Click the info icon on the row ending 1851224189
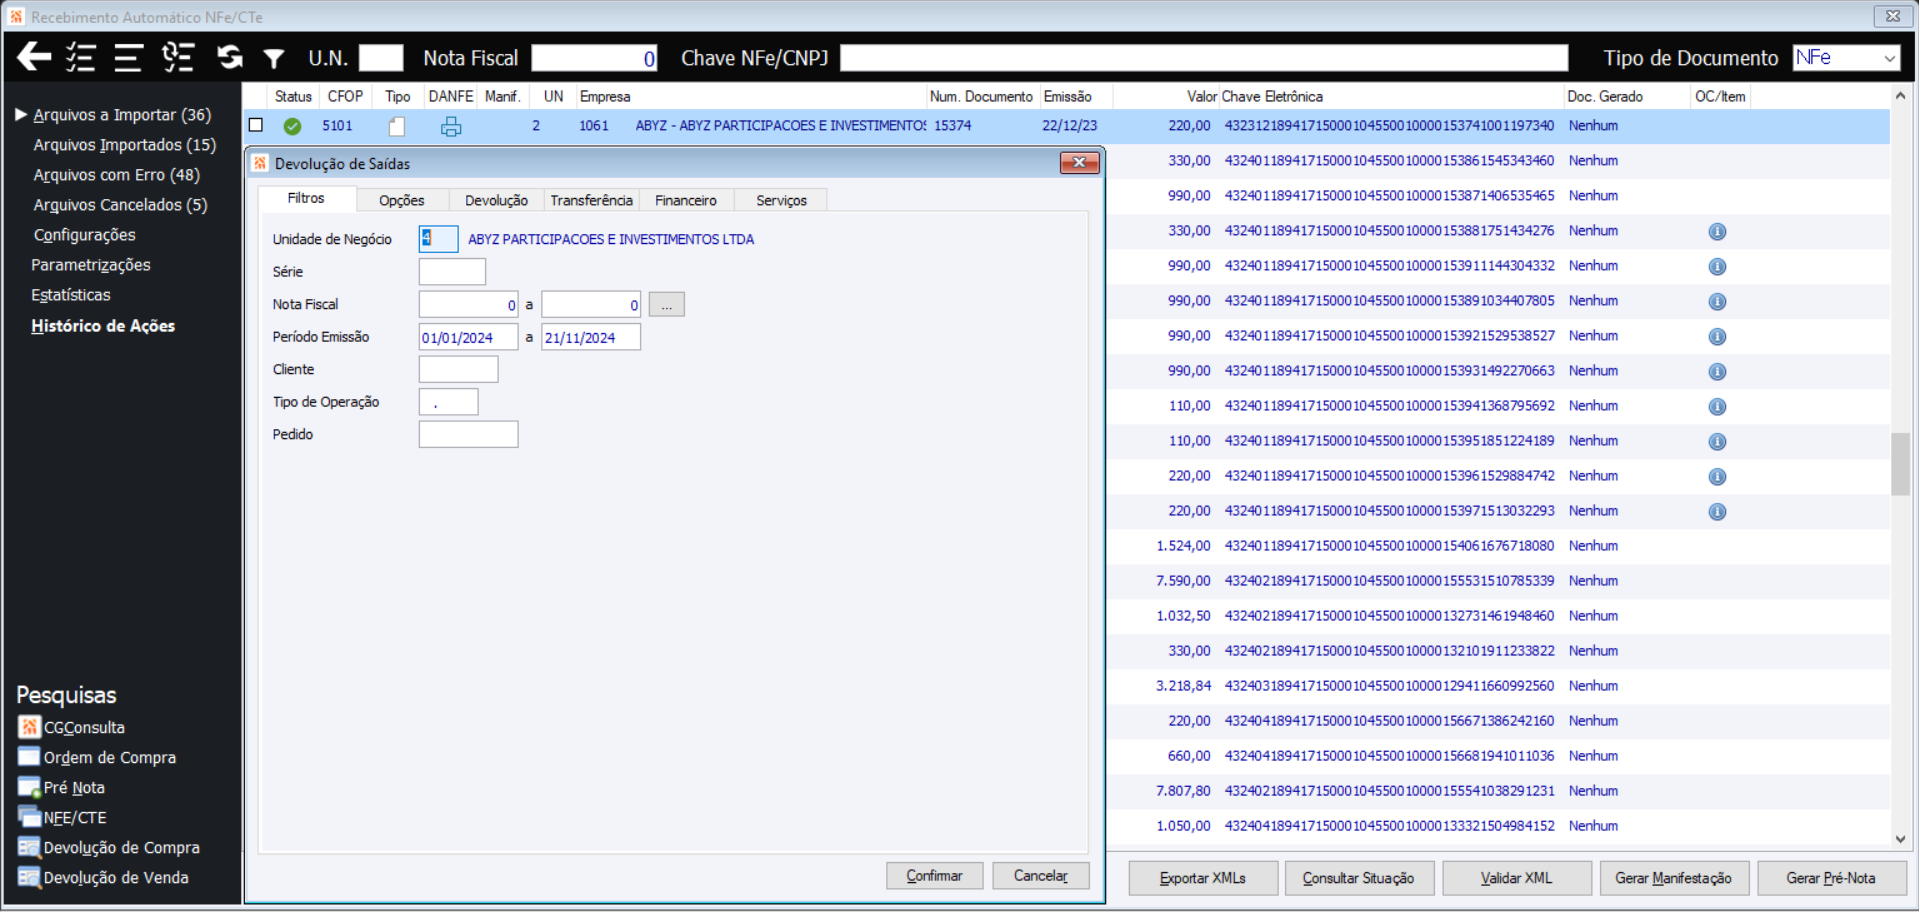This screenshot has height=912, width=1919. [1717, 441]
